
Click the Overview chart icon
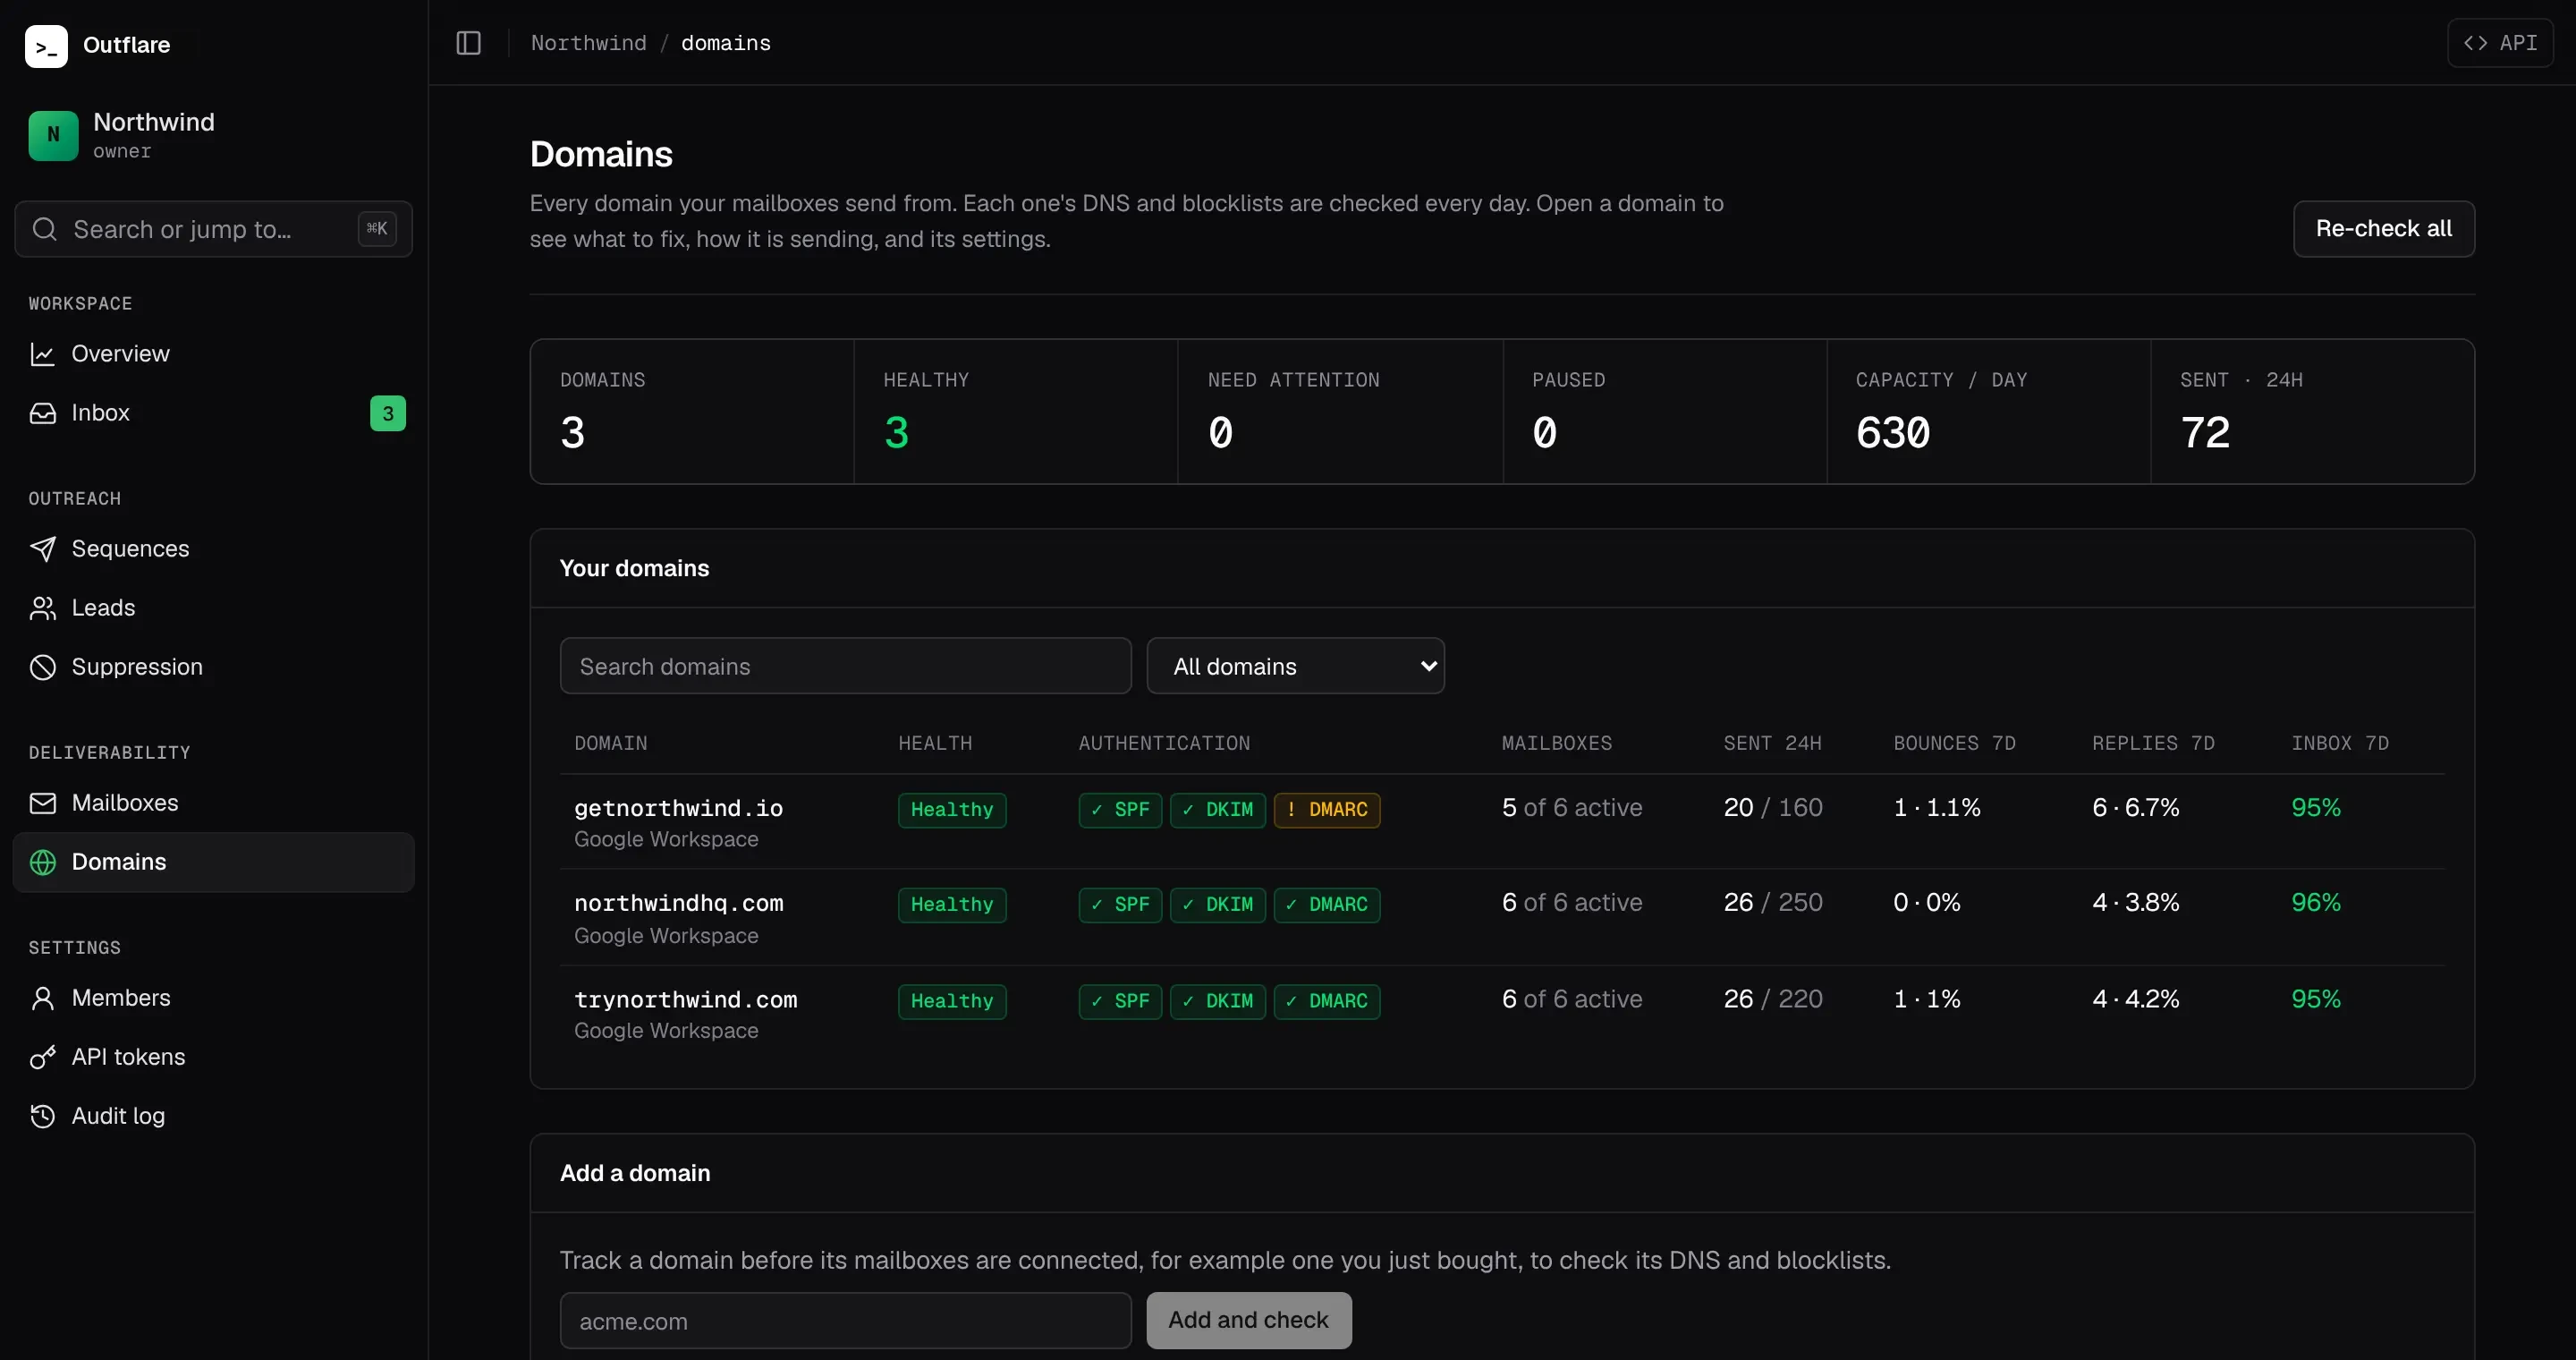(42, 354)
